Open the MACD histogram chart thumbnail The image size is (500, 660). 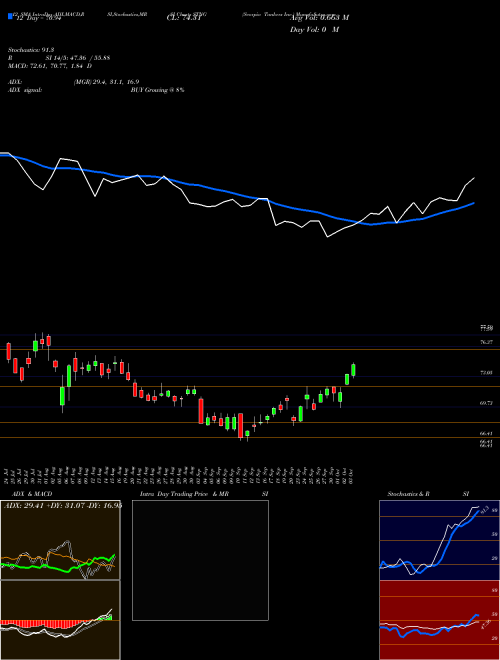60,620
